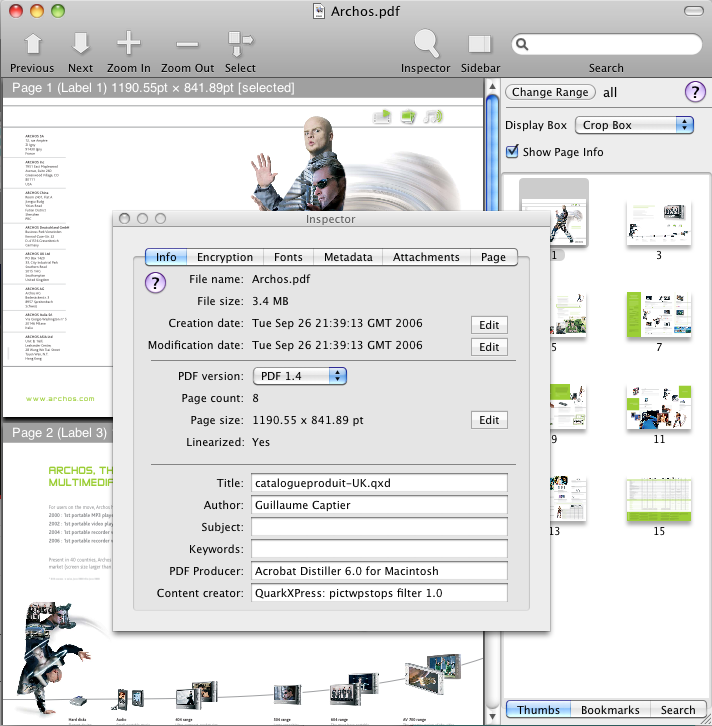The width and height of the screenshot is (712, 726).
Task: Switch to the Encryption tab
Action: click(225, 257)
